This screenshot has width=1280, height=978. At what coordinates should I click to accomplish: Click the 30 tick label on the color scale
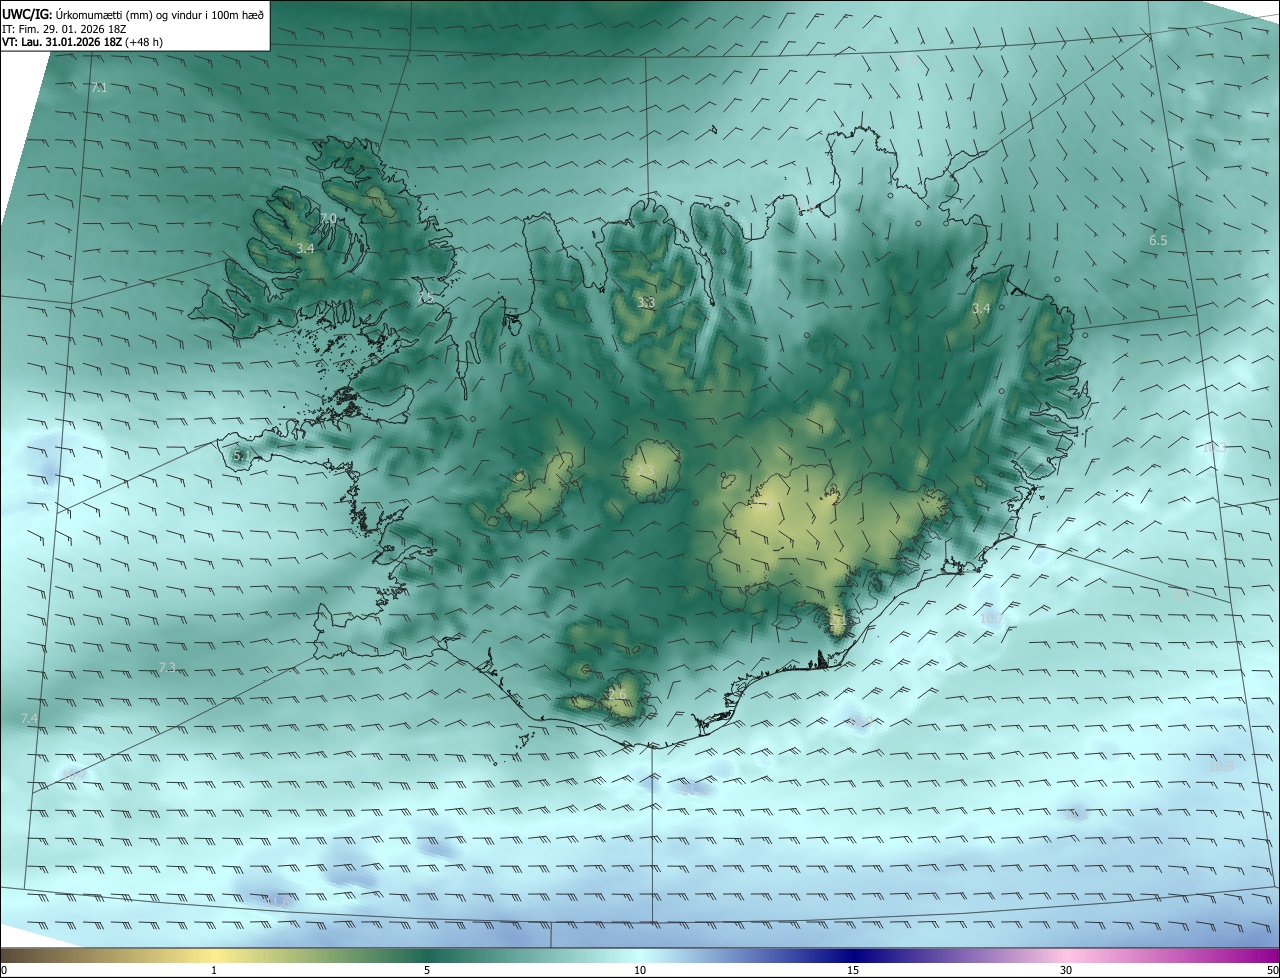pyautogui.click(x=1066, y=970)
